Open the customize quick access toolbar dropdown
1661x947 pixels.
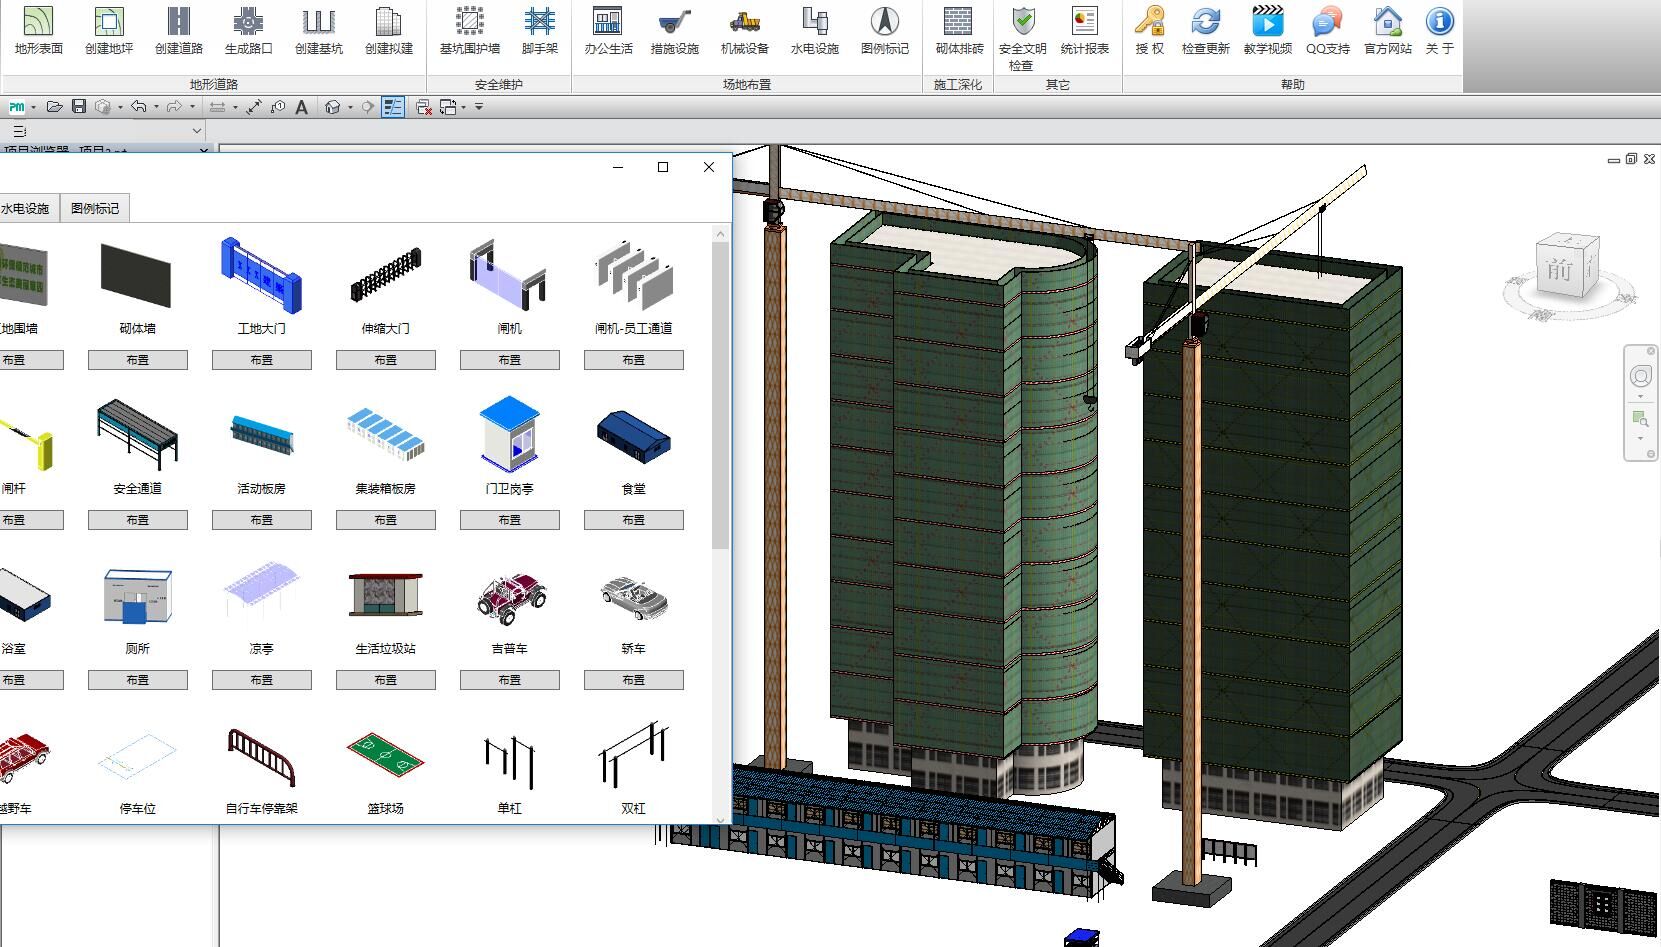479,107
